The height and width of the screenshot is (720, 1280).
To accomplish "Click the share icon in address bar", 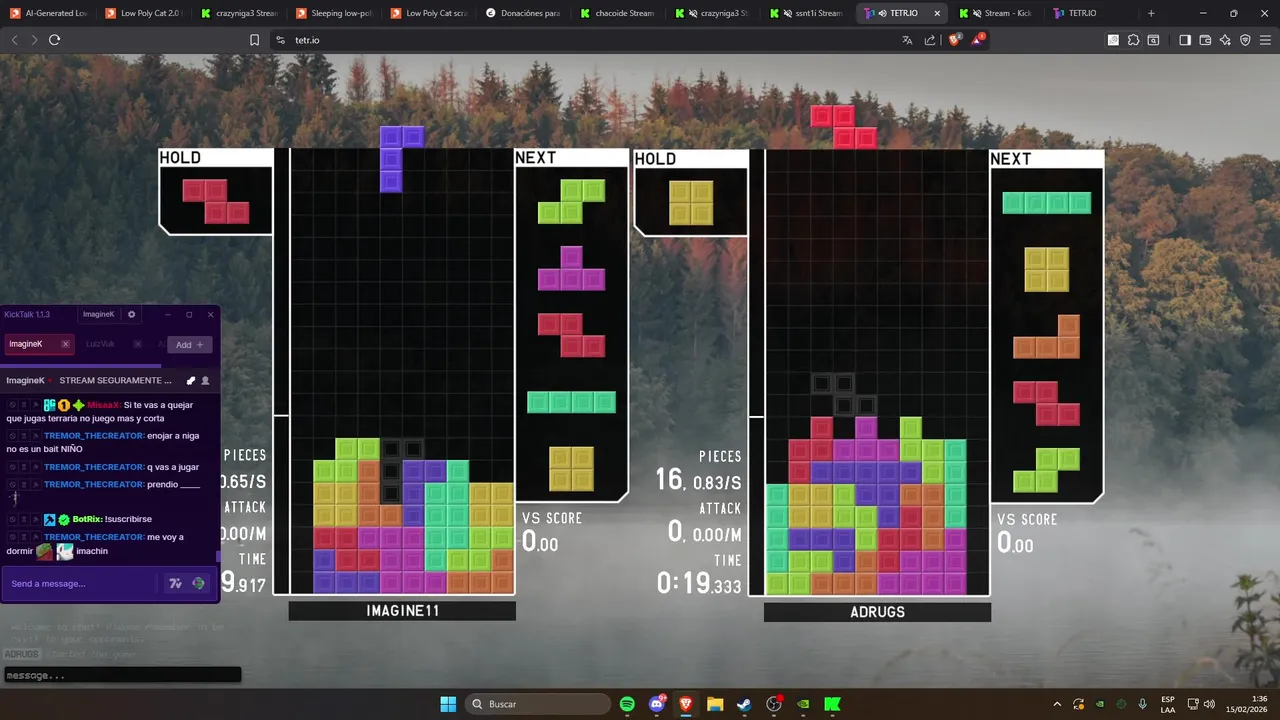I will [930, 40].
